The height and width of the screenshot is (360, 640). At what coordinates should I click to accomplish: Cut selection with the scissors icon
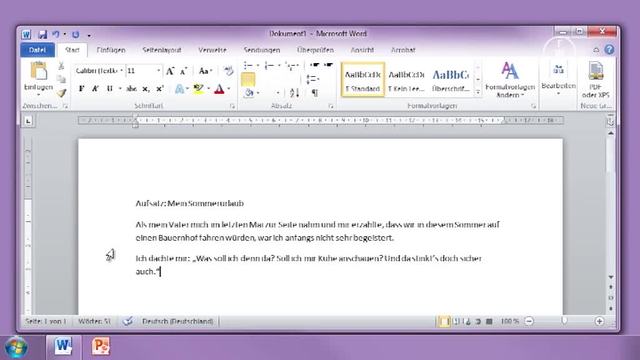[61, 66]
